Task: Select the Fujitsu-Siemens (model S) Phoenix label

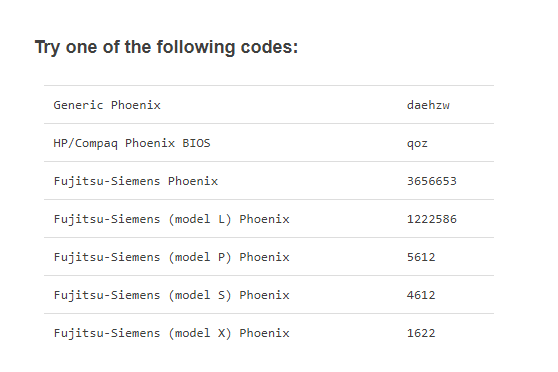Action: coord(172,295)
